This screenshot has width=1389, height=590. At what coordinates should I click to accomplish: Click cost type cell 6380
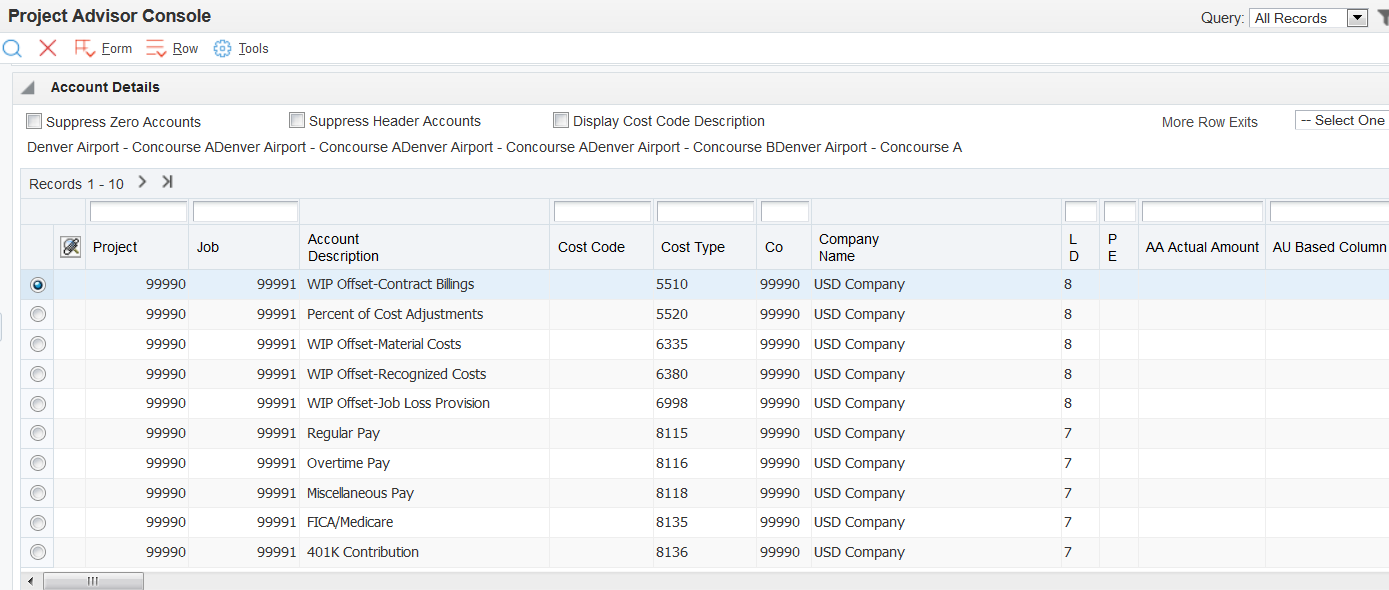[x=704, y=374]
